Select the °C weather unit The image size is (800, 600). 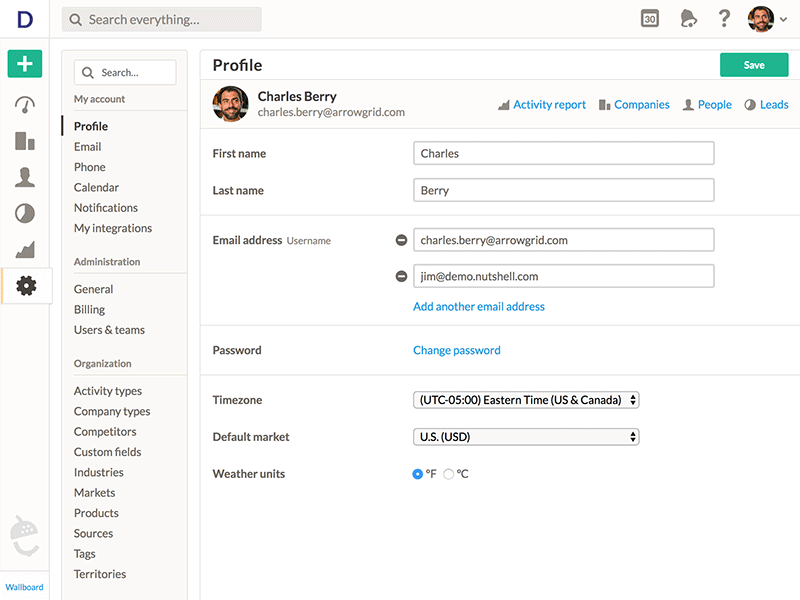point(449,474)
